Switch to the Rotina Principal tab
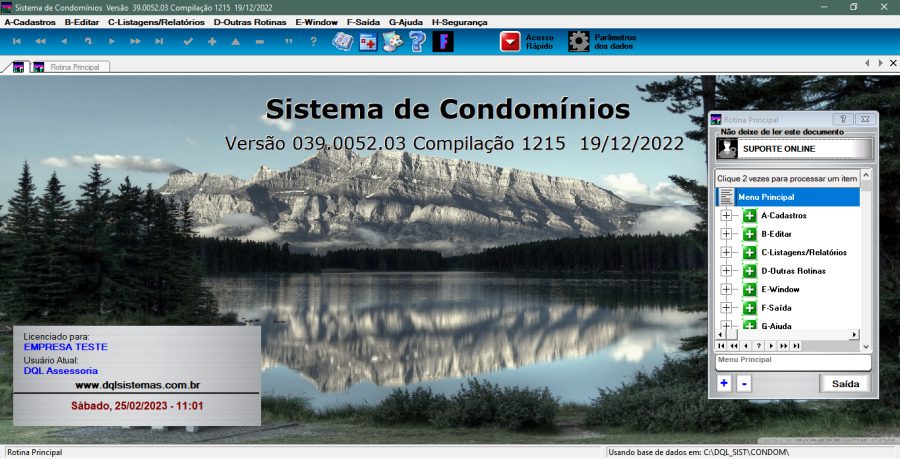900x459 pixels. [x=72, y=67]
